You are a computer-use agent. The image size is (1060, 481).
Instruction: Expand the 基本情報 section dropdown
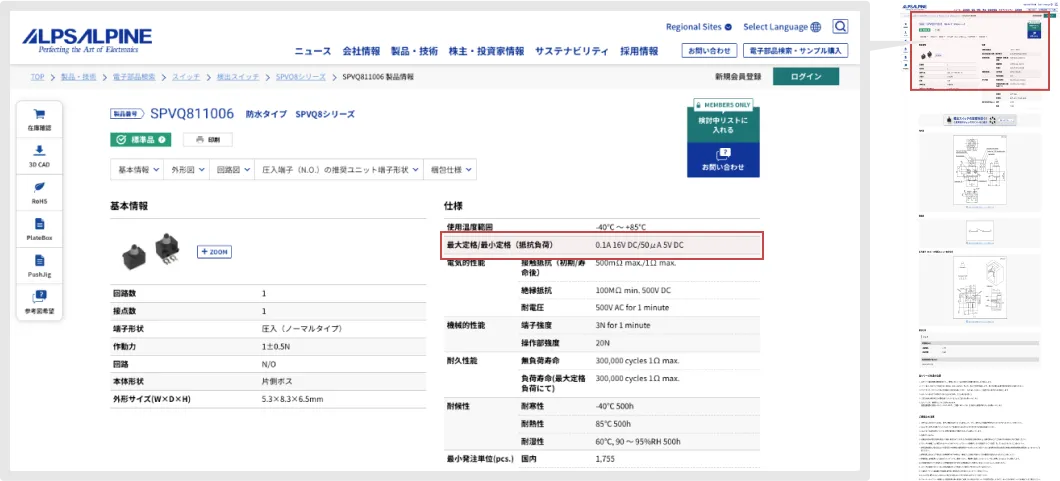(x=137, y=170)
